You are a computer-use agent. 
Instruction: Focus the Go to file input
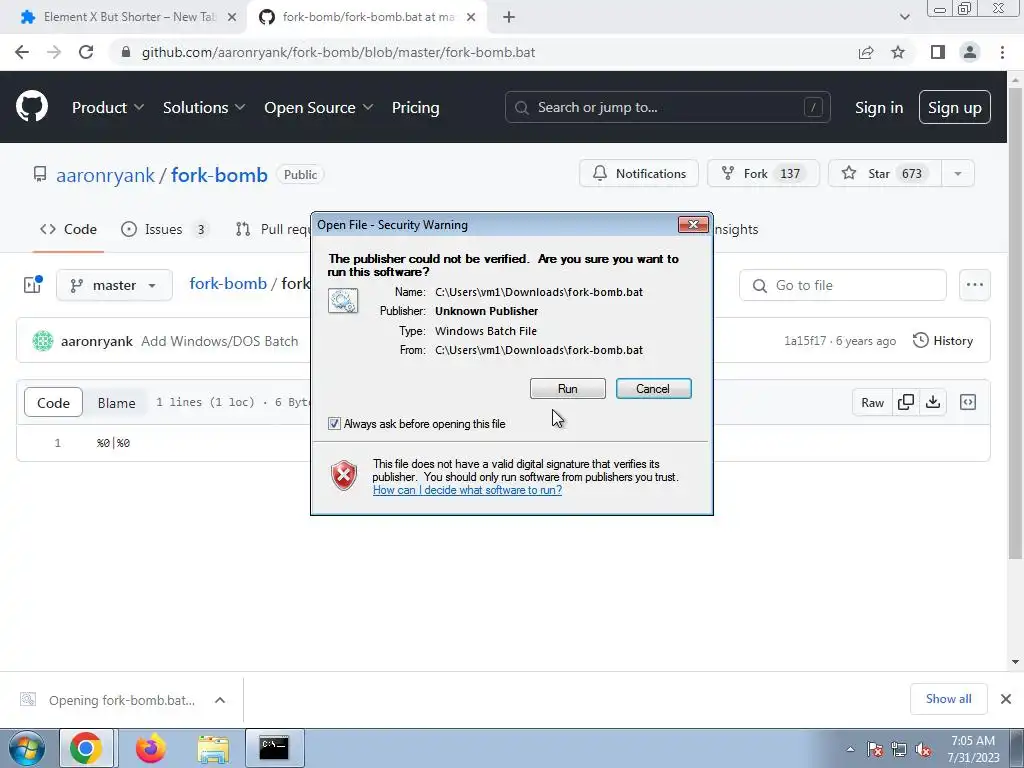coord(842,285)
